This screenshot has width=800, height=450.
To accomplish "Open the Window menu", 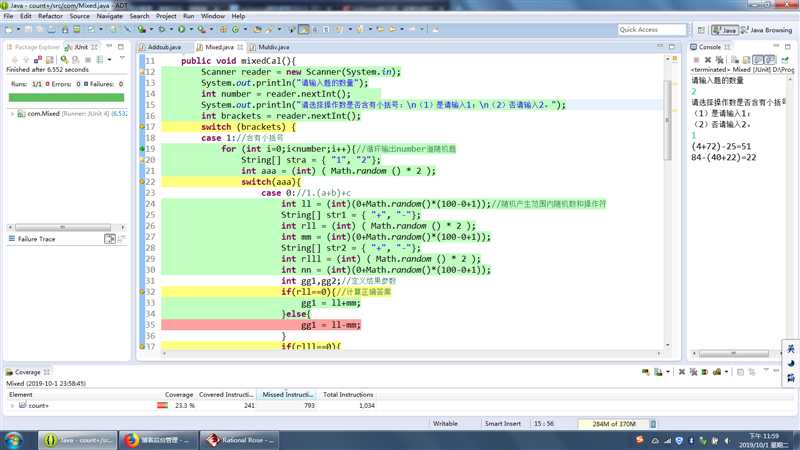I will (x=213, y=16).
